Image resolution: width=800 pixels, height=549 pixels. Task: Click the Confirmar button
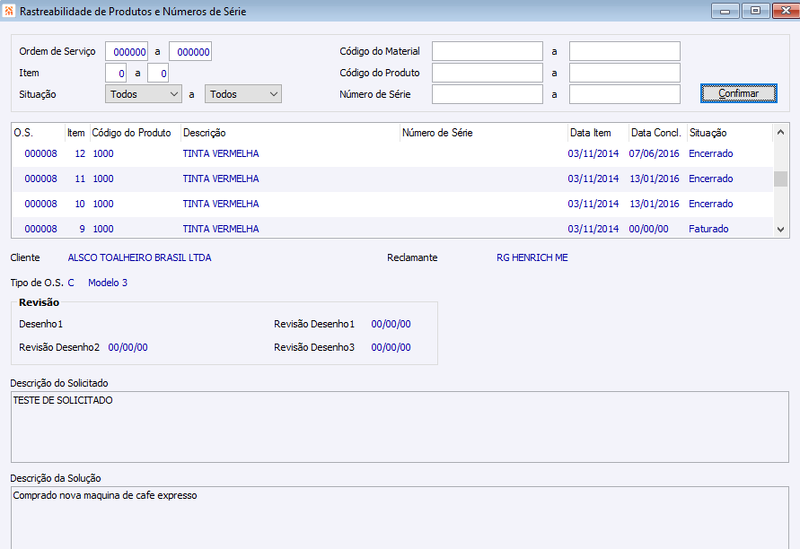(x=738, y=93)
